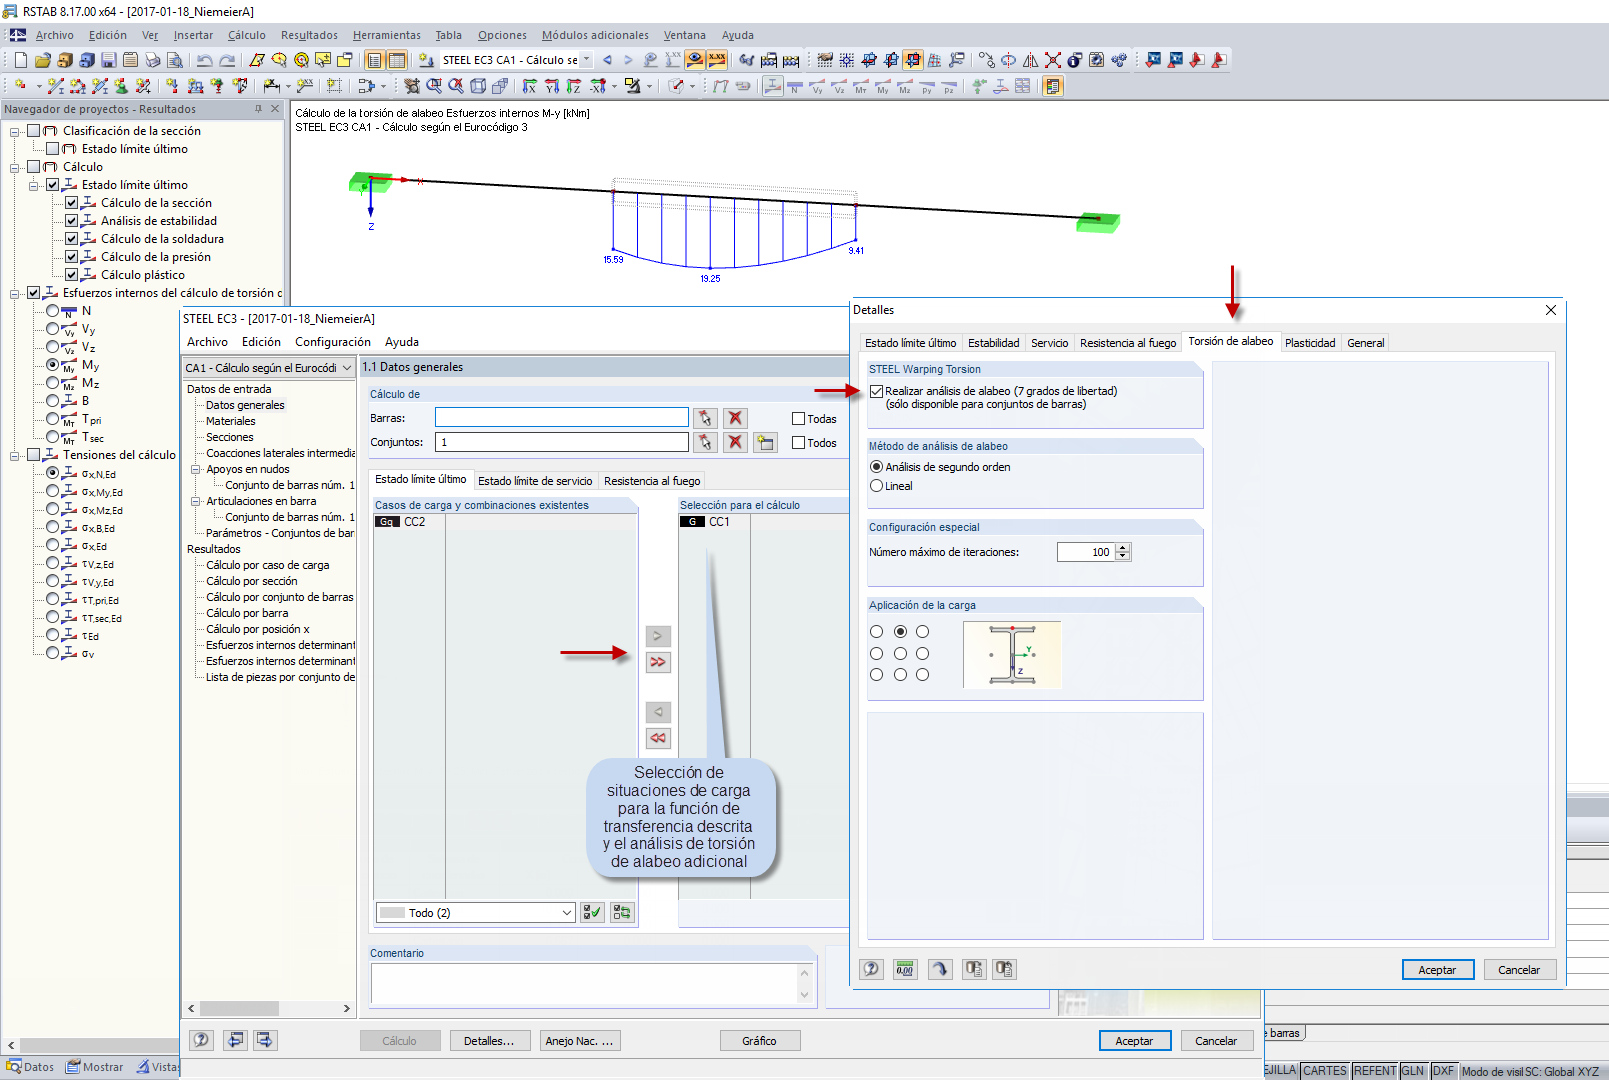1609x1080 pixels.
Task: Pick sets with the Conjuntos selection icon
Action: 706,442
